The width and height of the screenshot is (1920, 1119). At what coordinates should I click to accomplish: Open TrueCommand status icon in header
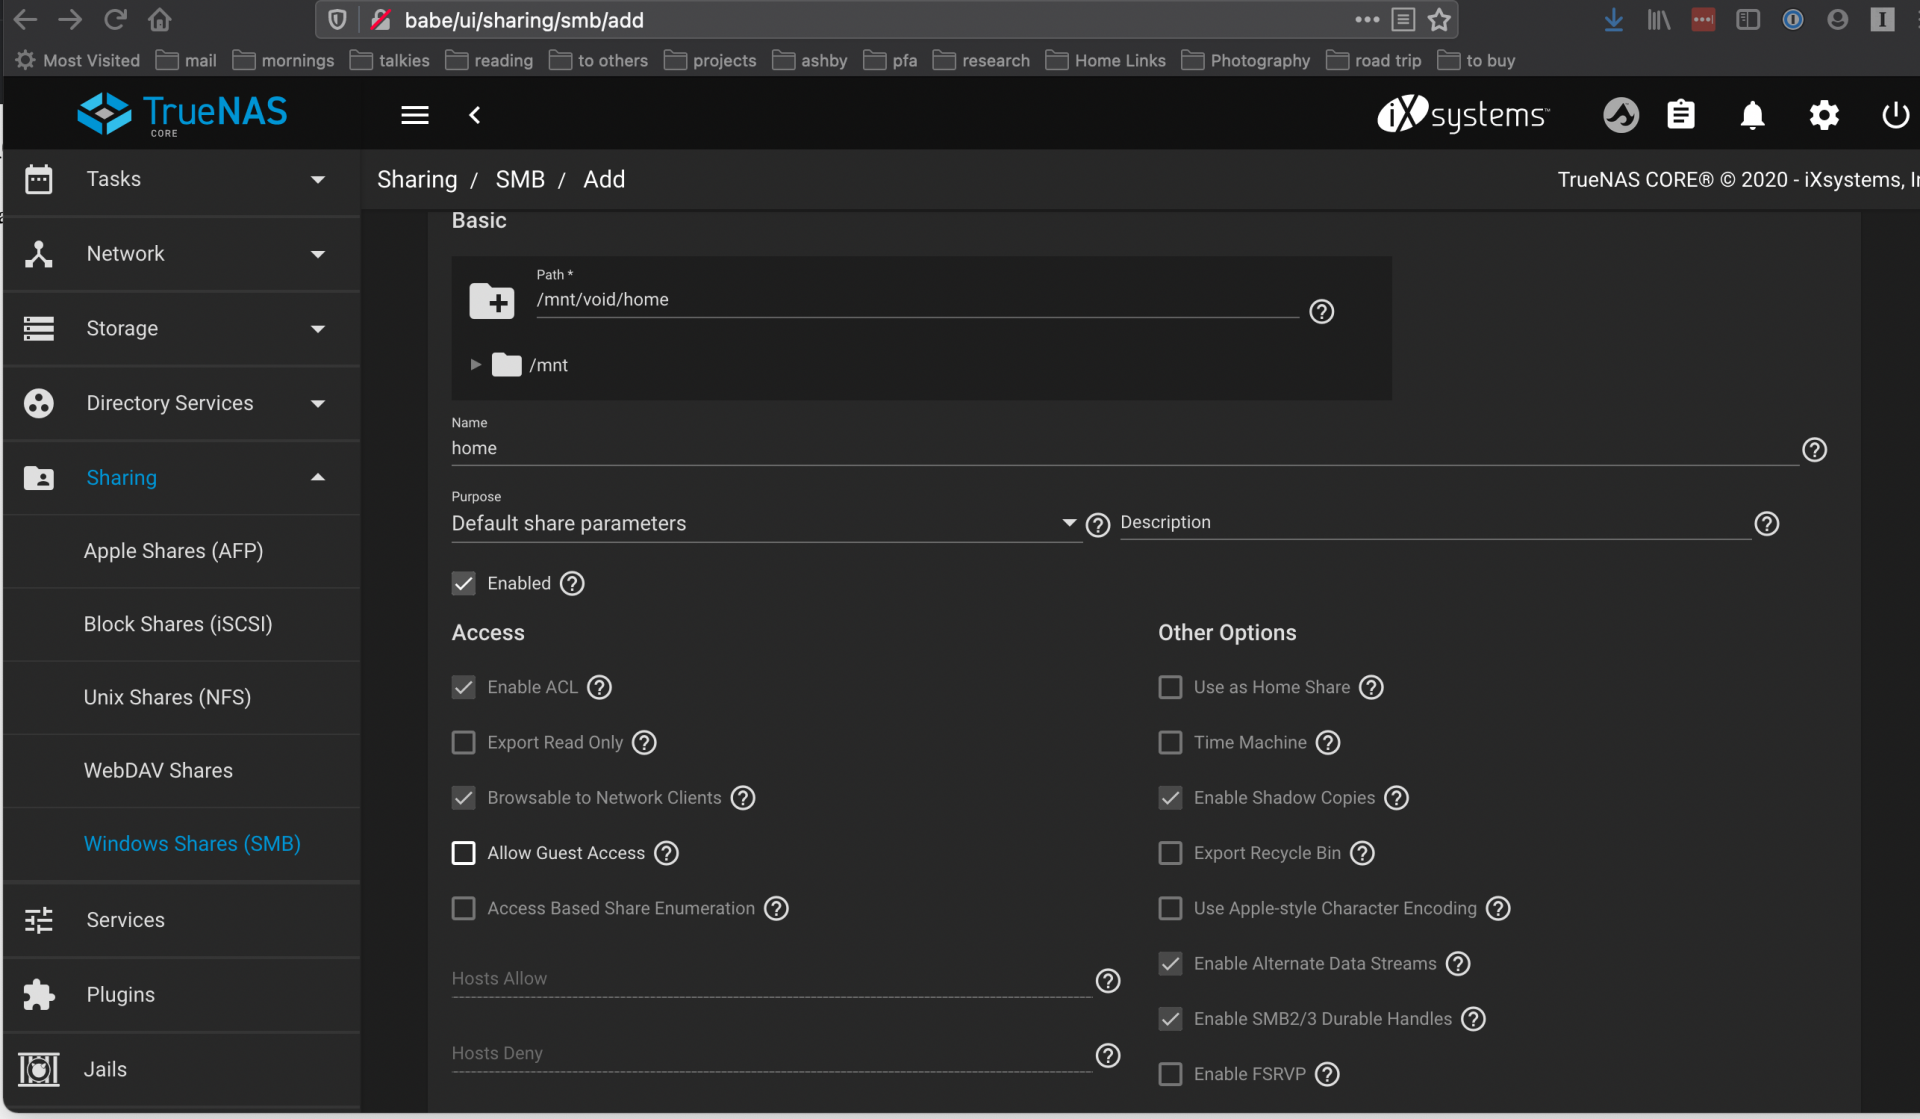tap(1621, 115)
